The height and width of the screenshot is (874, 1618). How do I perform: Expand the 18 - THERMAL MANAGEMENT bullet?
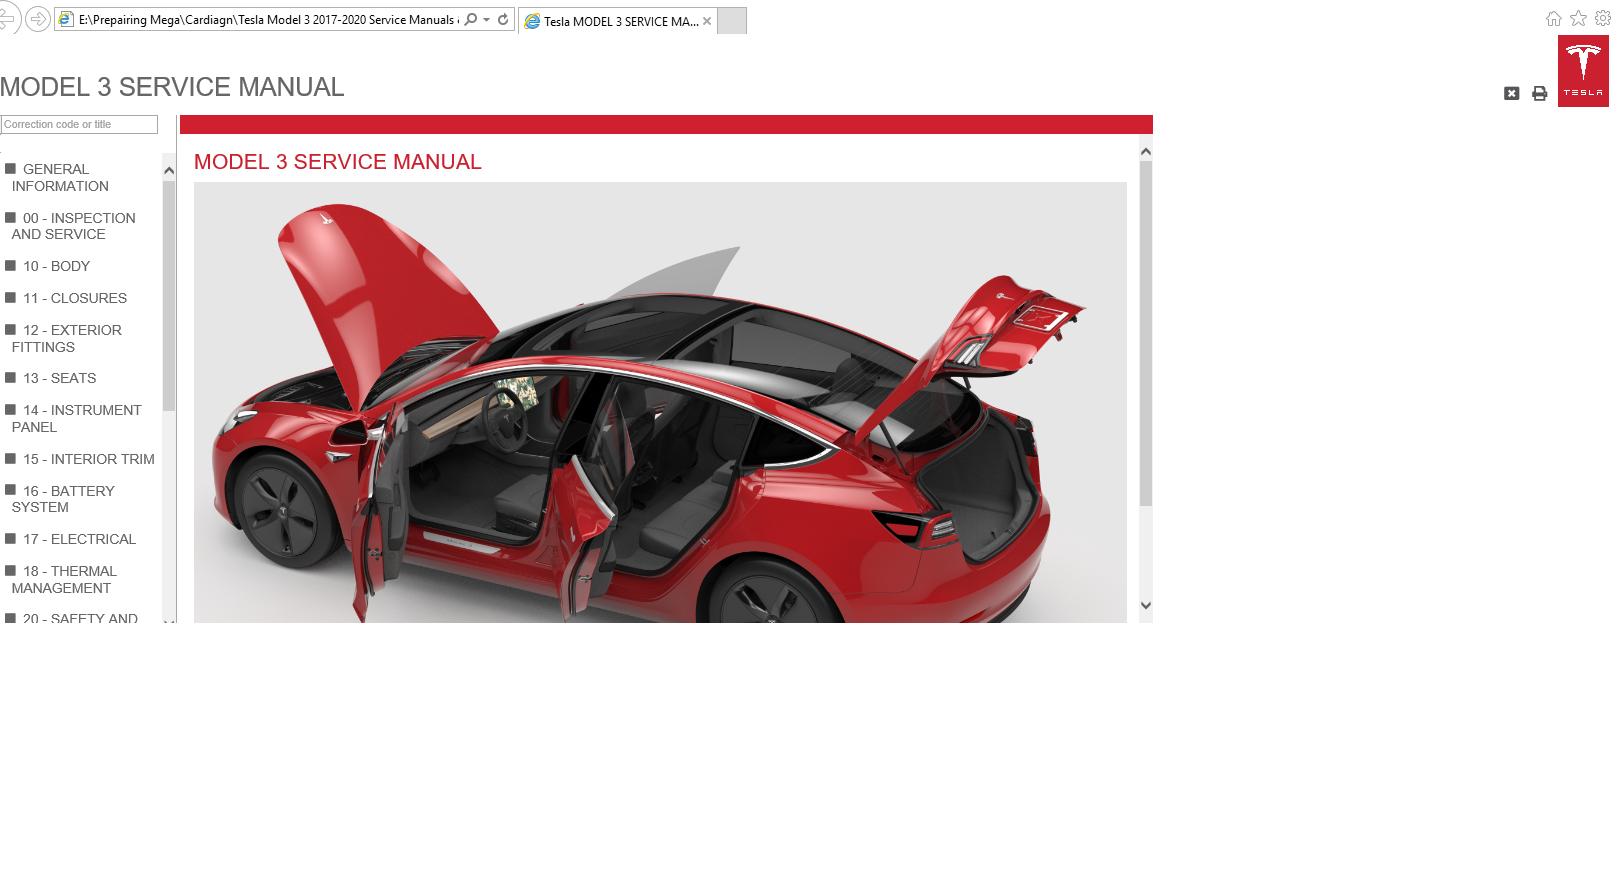(10, 570)
